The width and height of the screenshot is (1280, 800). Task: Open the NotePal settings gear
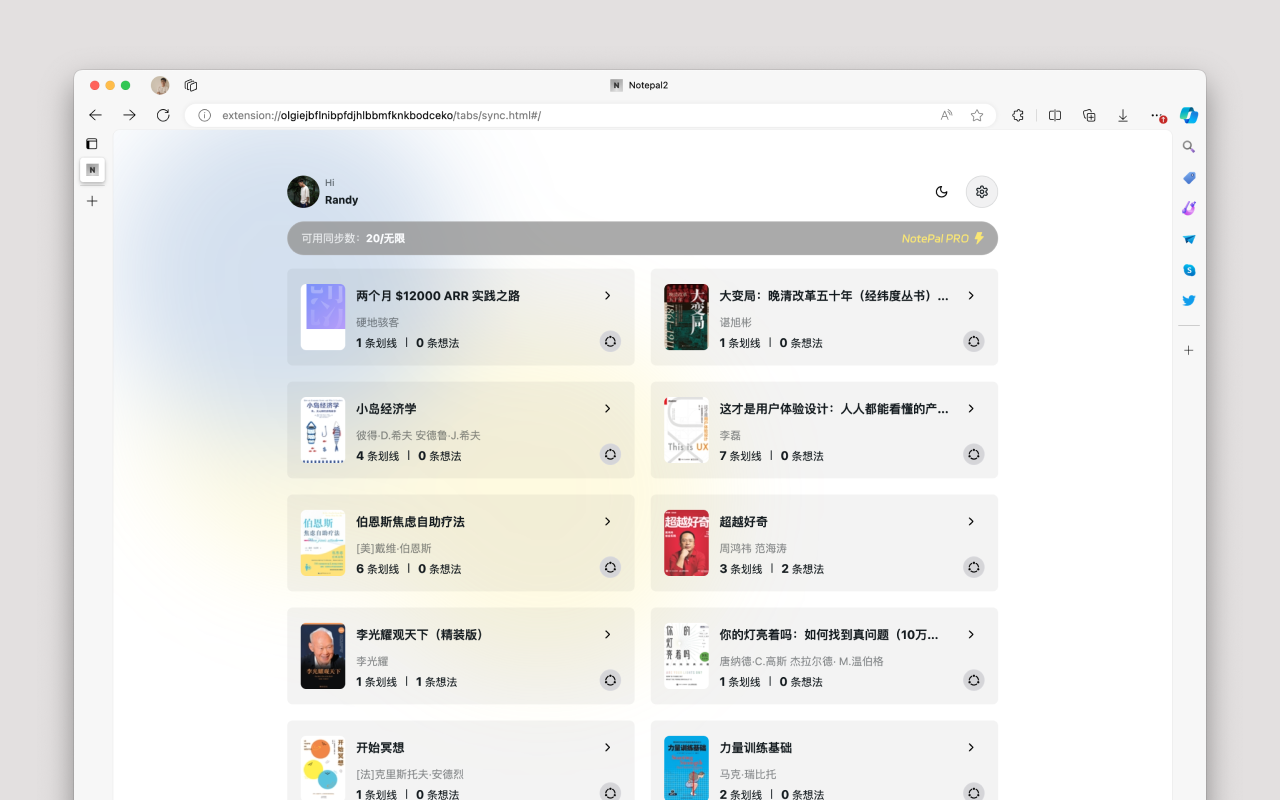point(981,191)
